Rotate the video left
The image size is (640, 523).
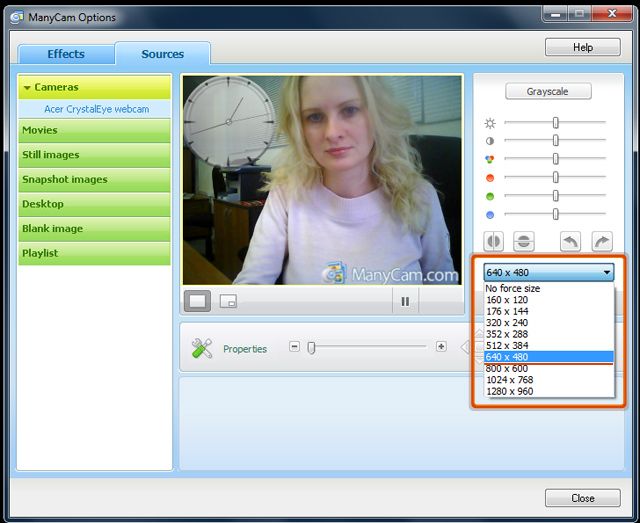[569, 242]
